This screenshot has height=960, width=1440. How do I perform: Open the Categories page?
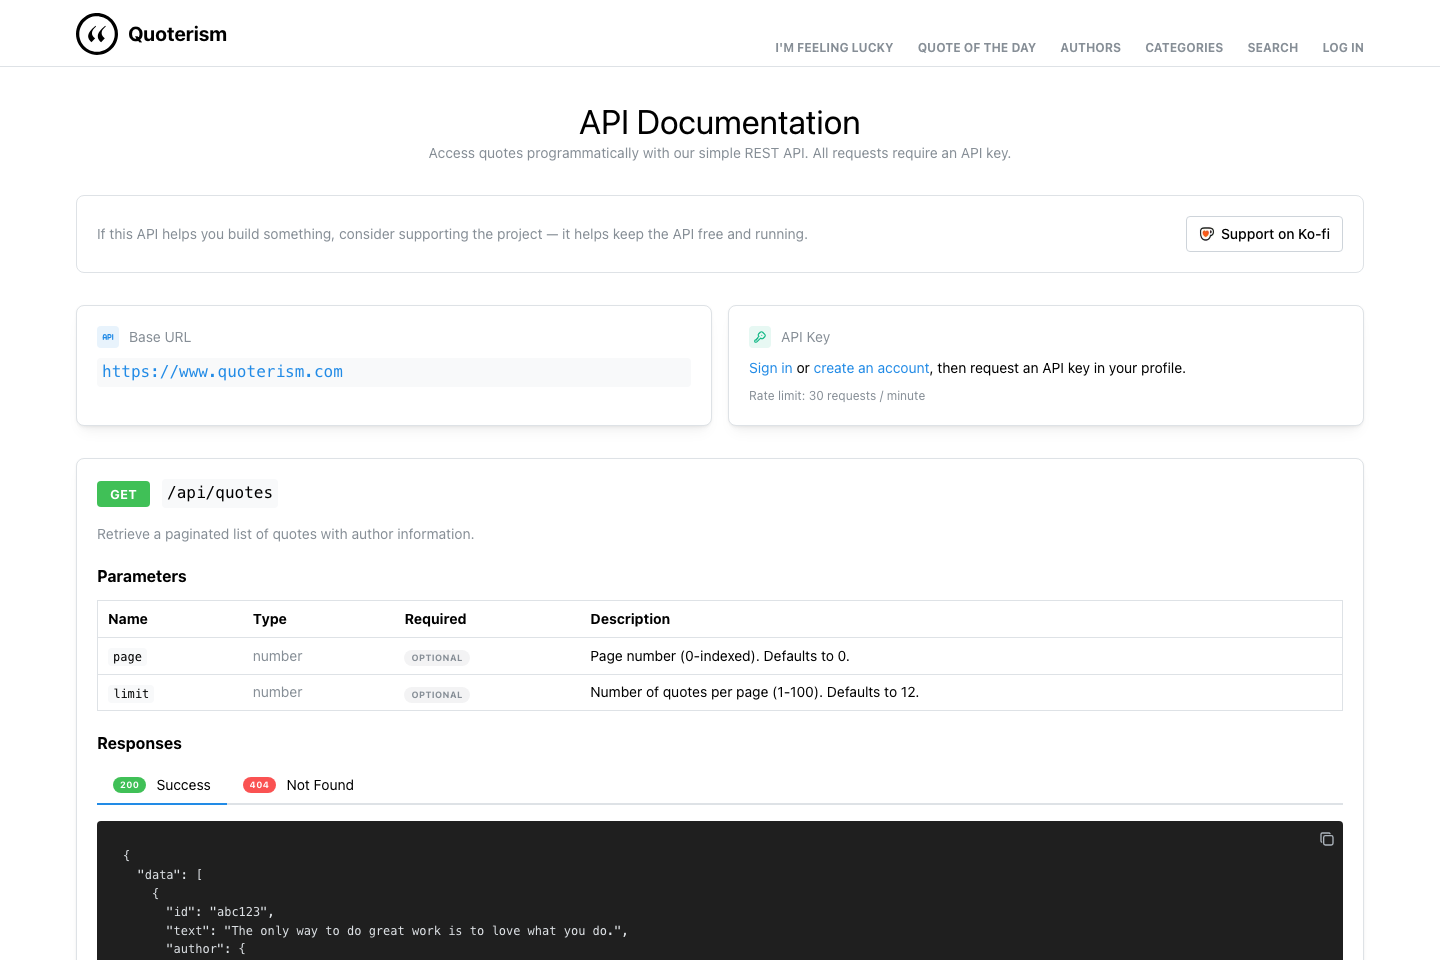tap(1184, 47)
